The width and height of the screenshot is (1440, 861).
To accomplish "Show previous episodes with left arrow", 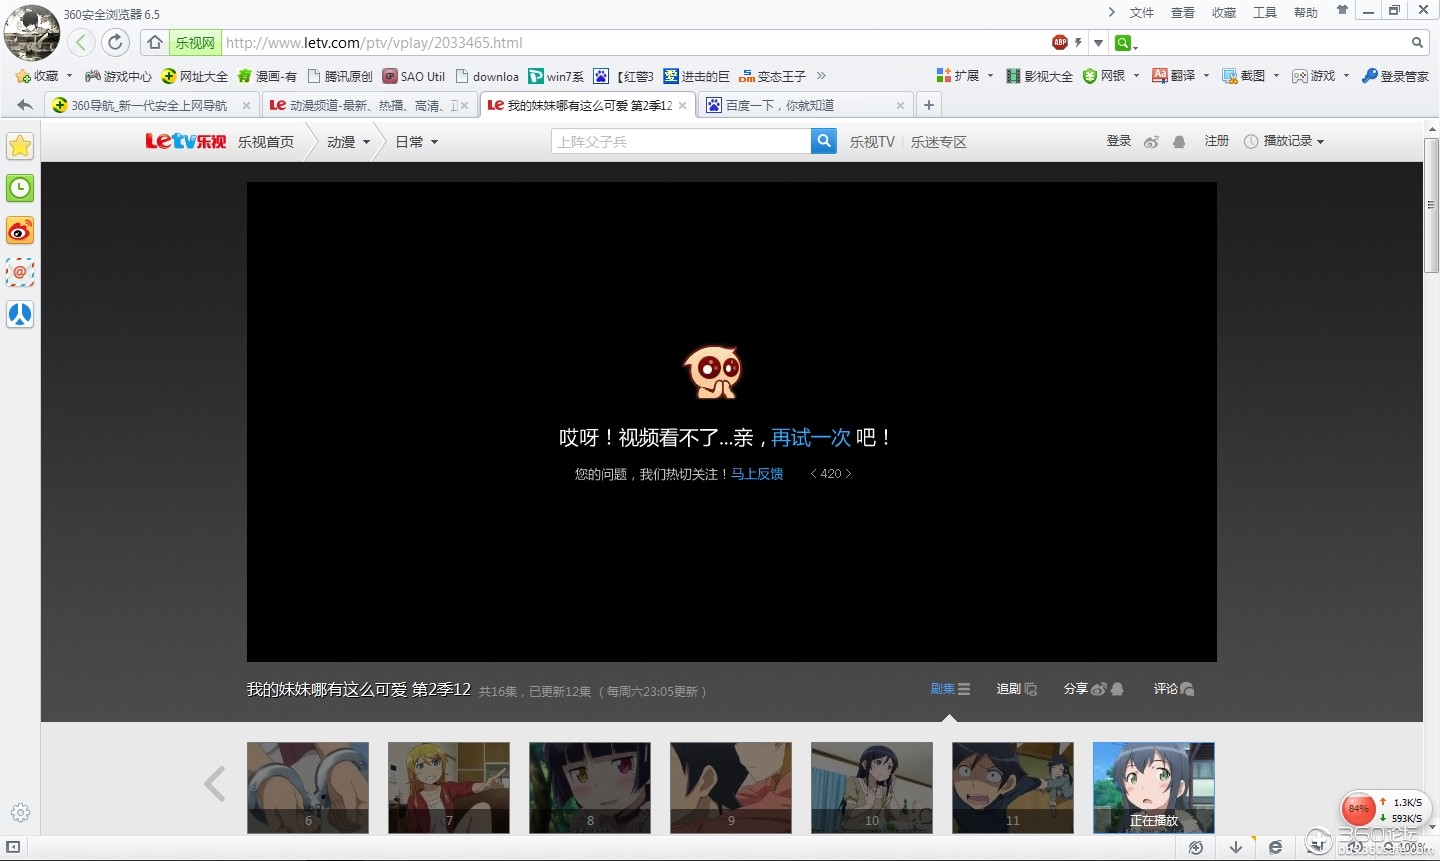I will tap(215, 784).
